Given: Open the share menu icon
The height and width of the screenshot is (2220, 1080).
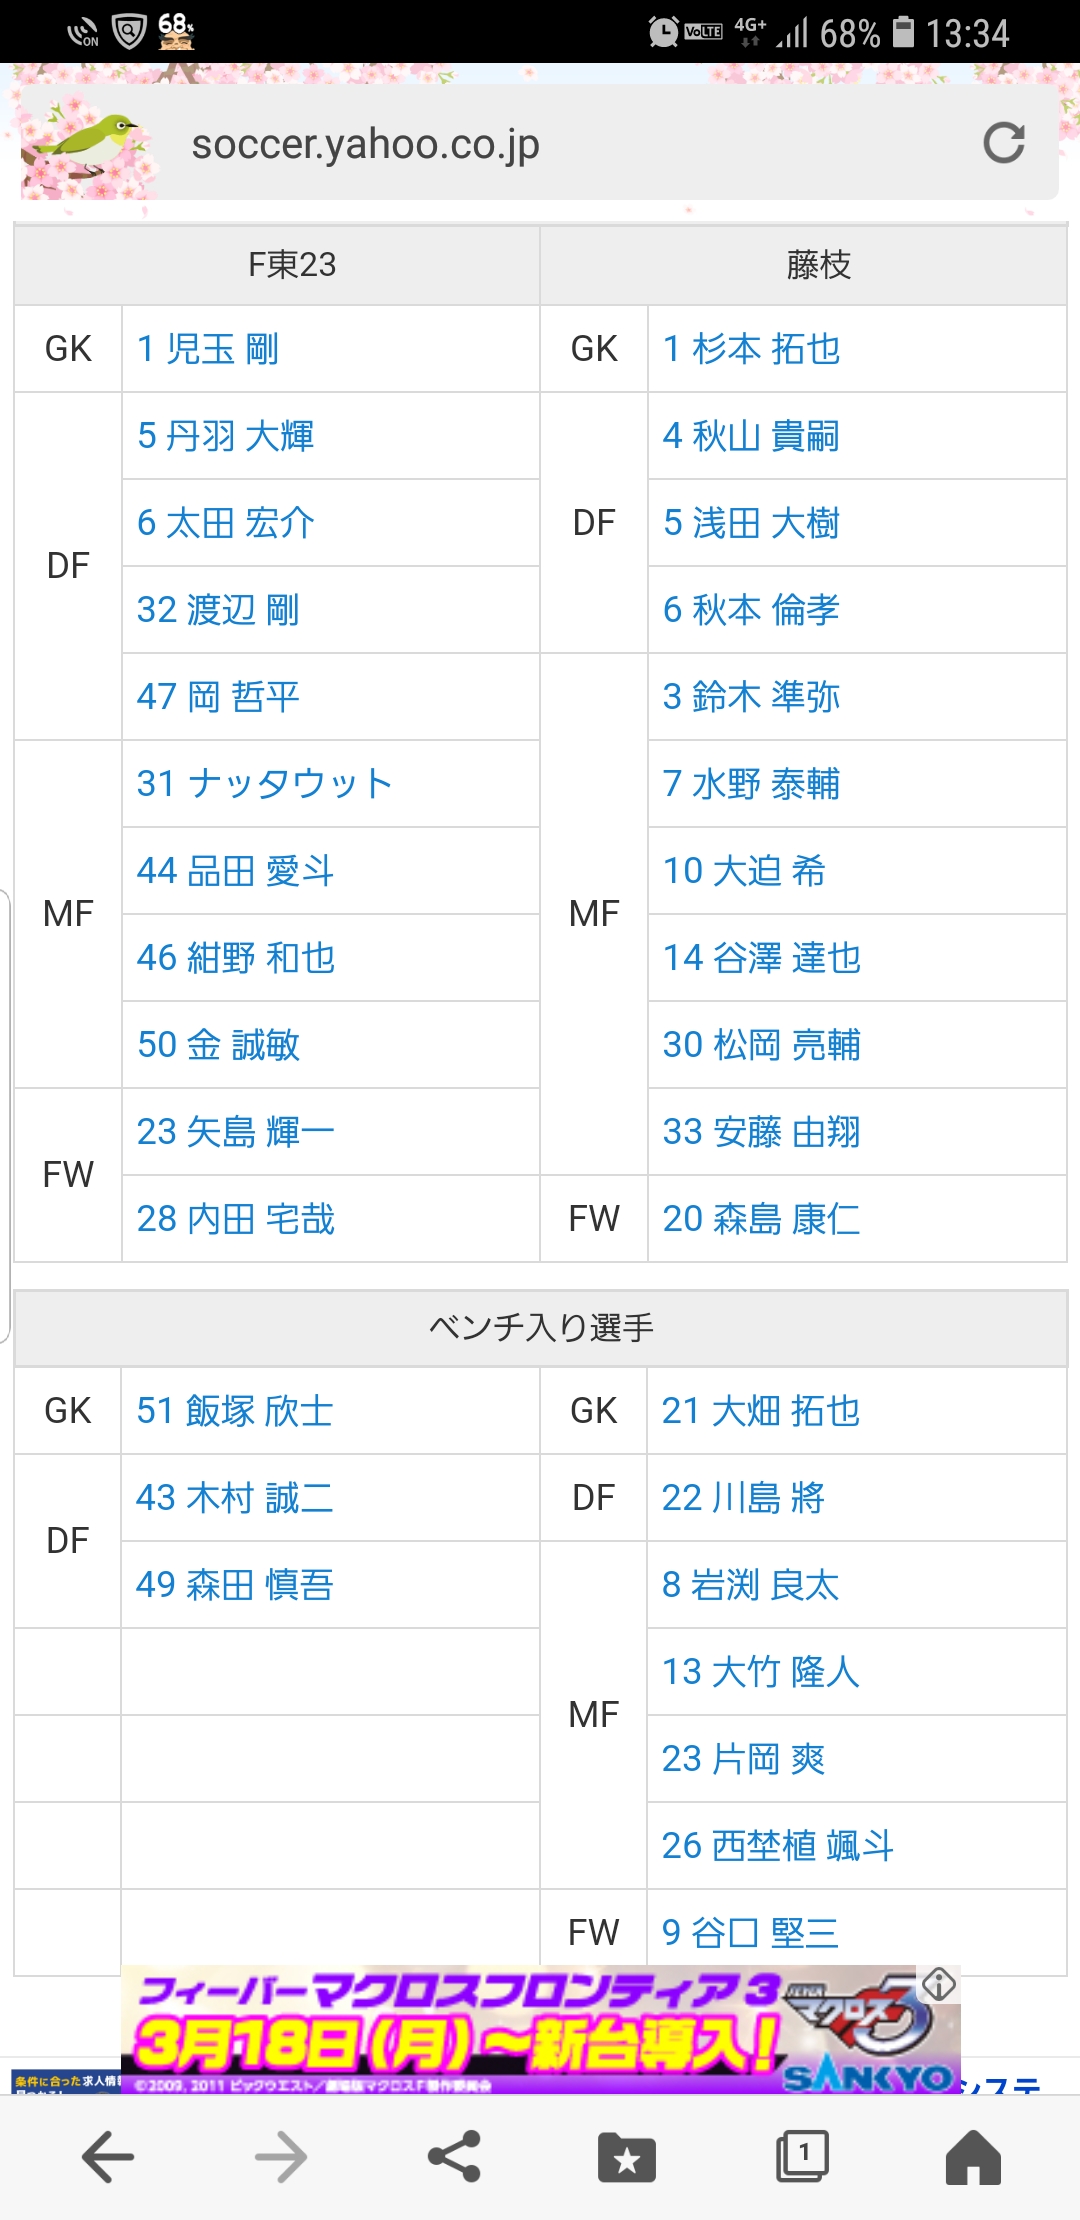Looking at the screenshot, I should (x=454, y=2156).
